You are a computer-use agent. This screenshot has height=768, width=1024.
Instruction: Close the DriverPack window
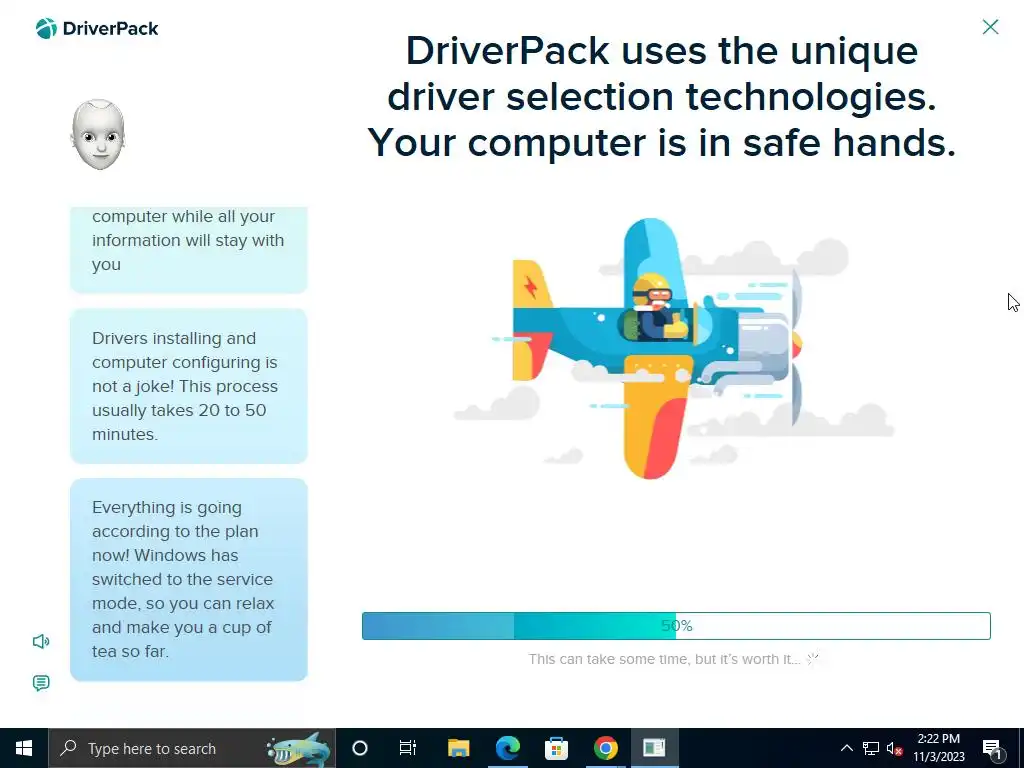click(990, 27)
